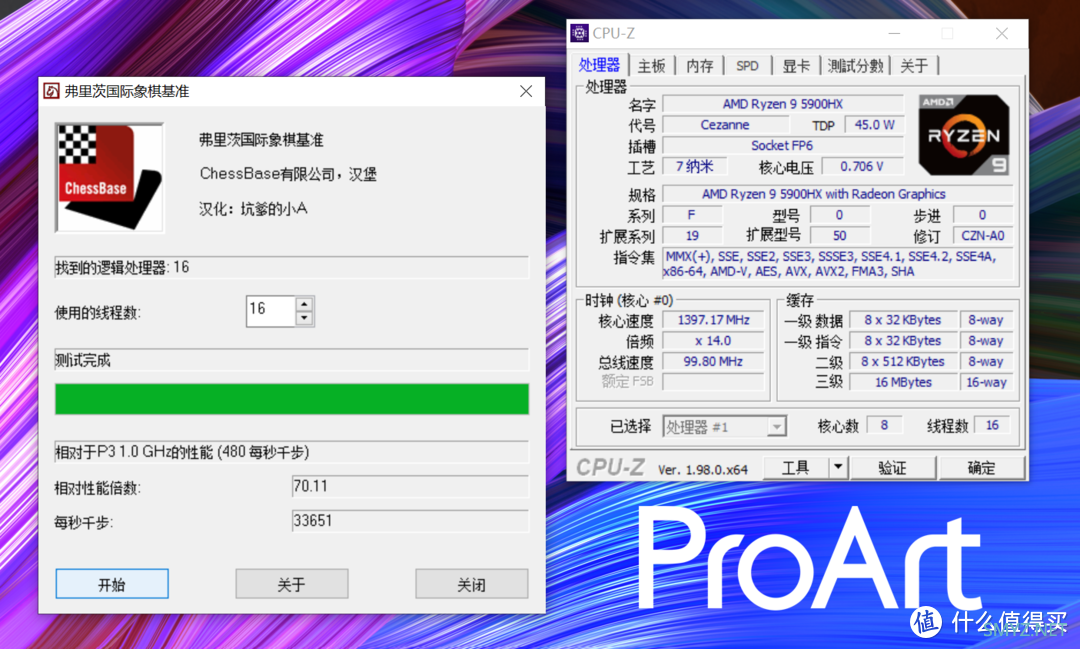
Task: Click the bus speed 99.80 MHz value
Action: pyautogui.click(x=714, y=361)
